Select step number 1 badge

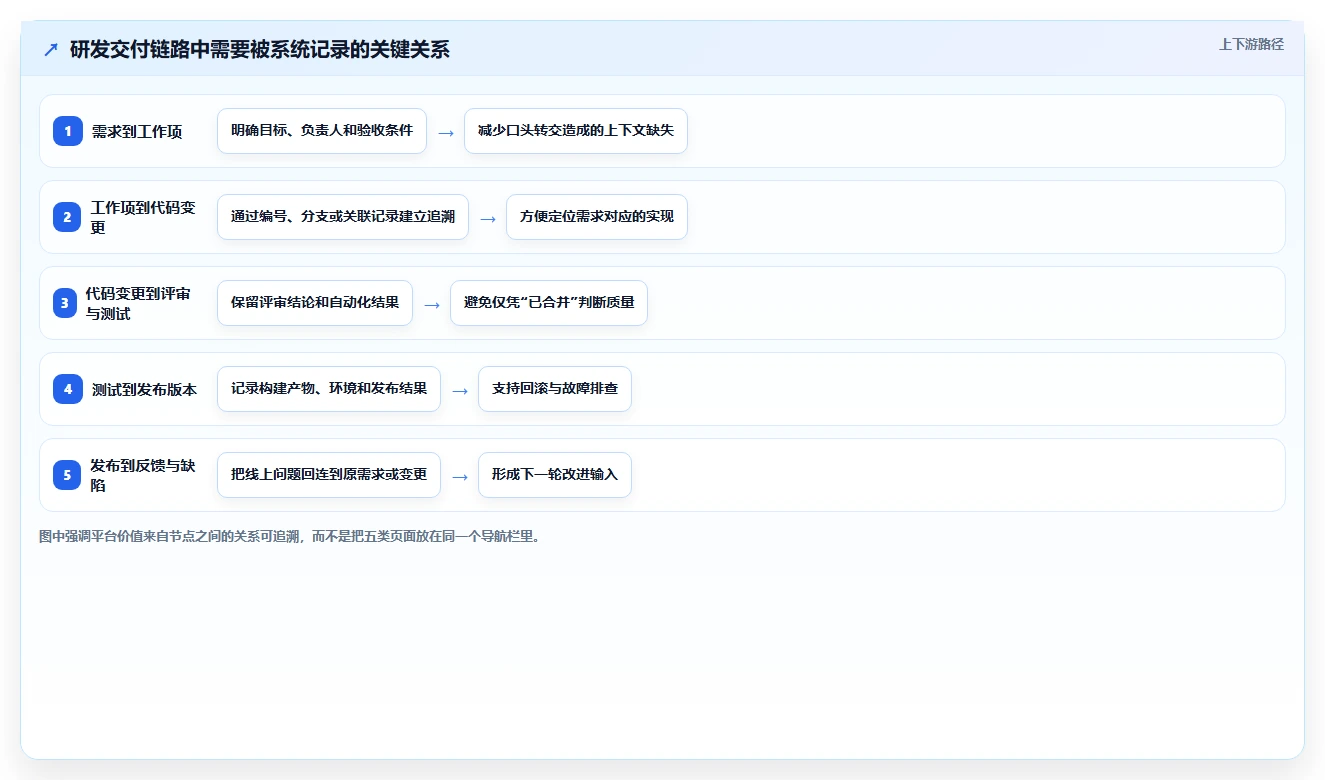click(68, 131)
